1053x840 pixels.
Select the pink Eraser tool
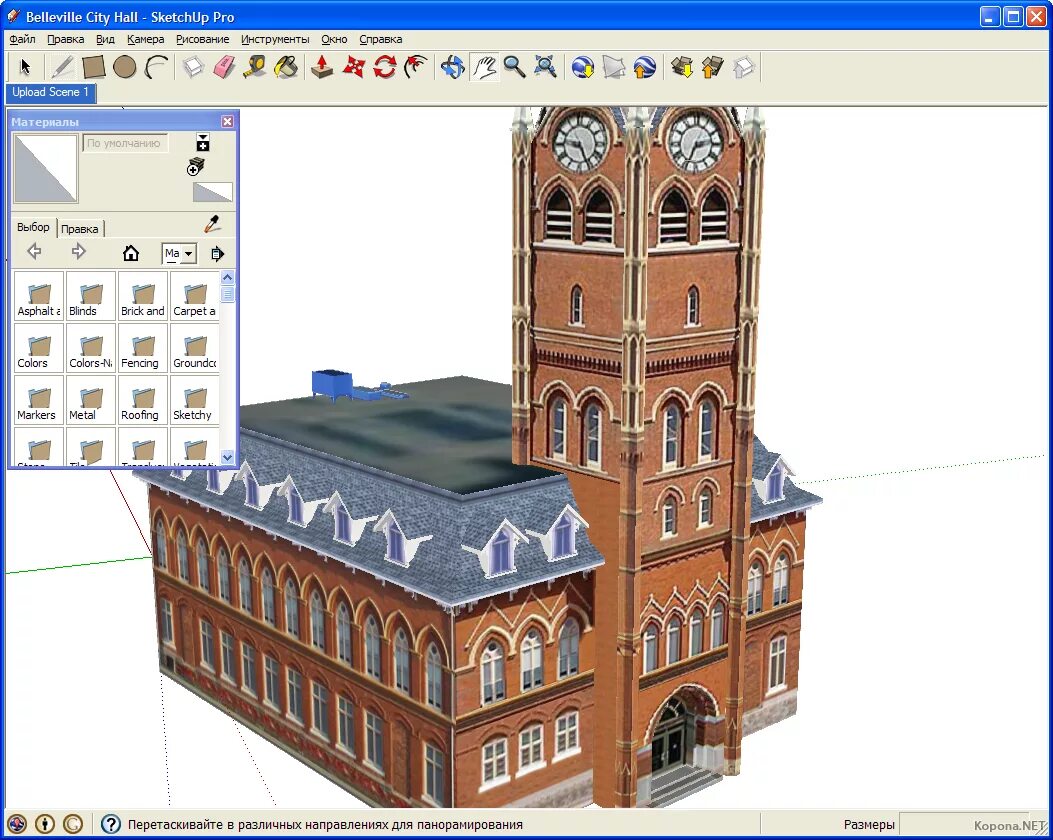[x=224, y=67]
